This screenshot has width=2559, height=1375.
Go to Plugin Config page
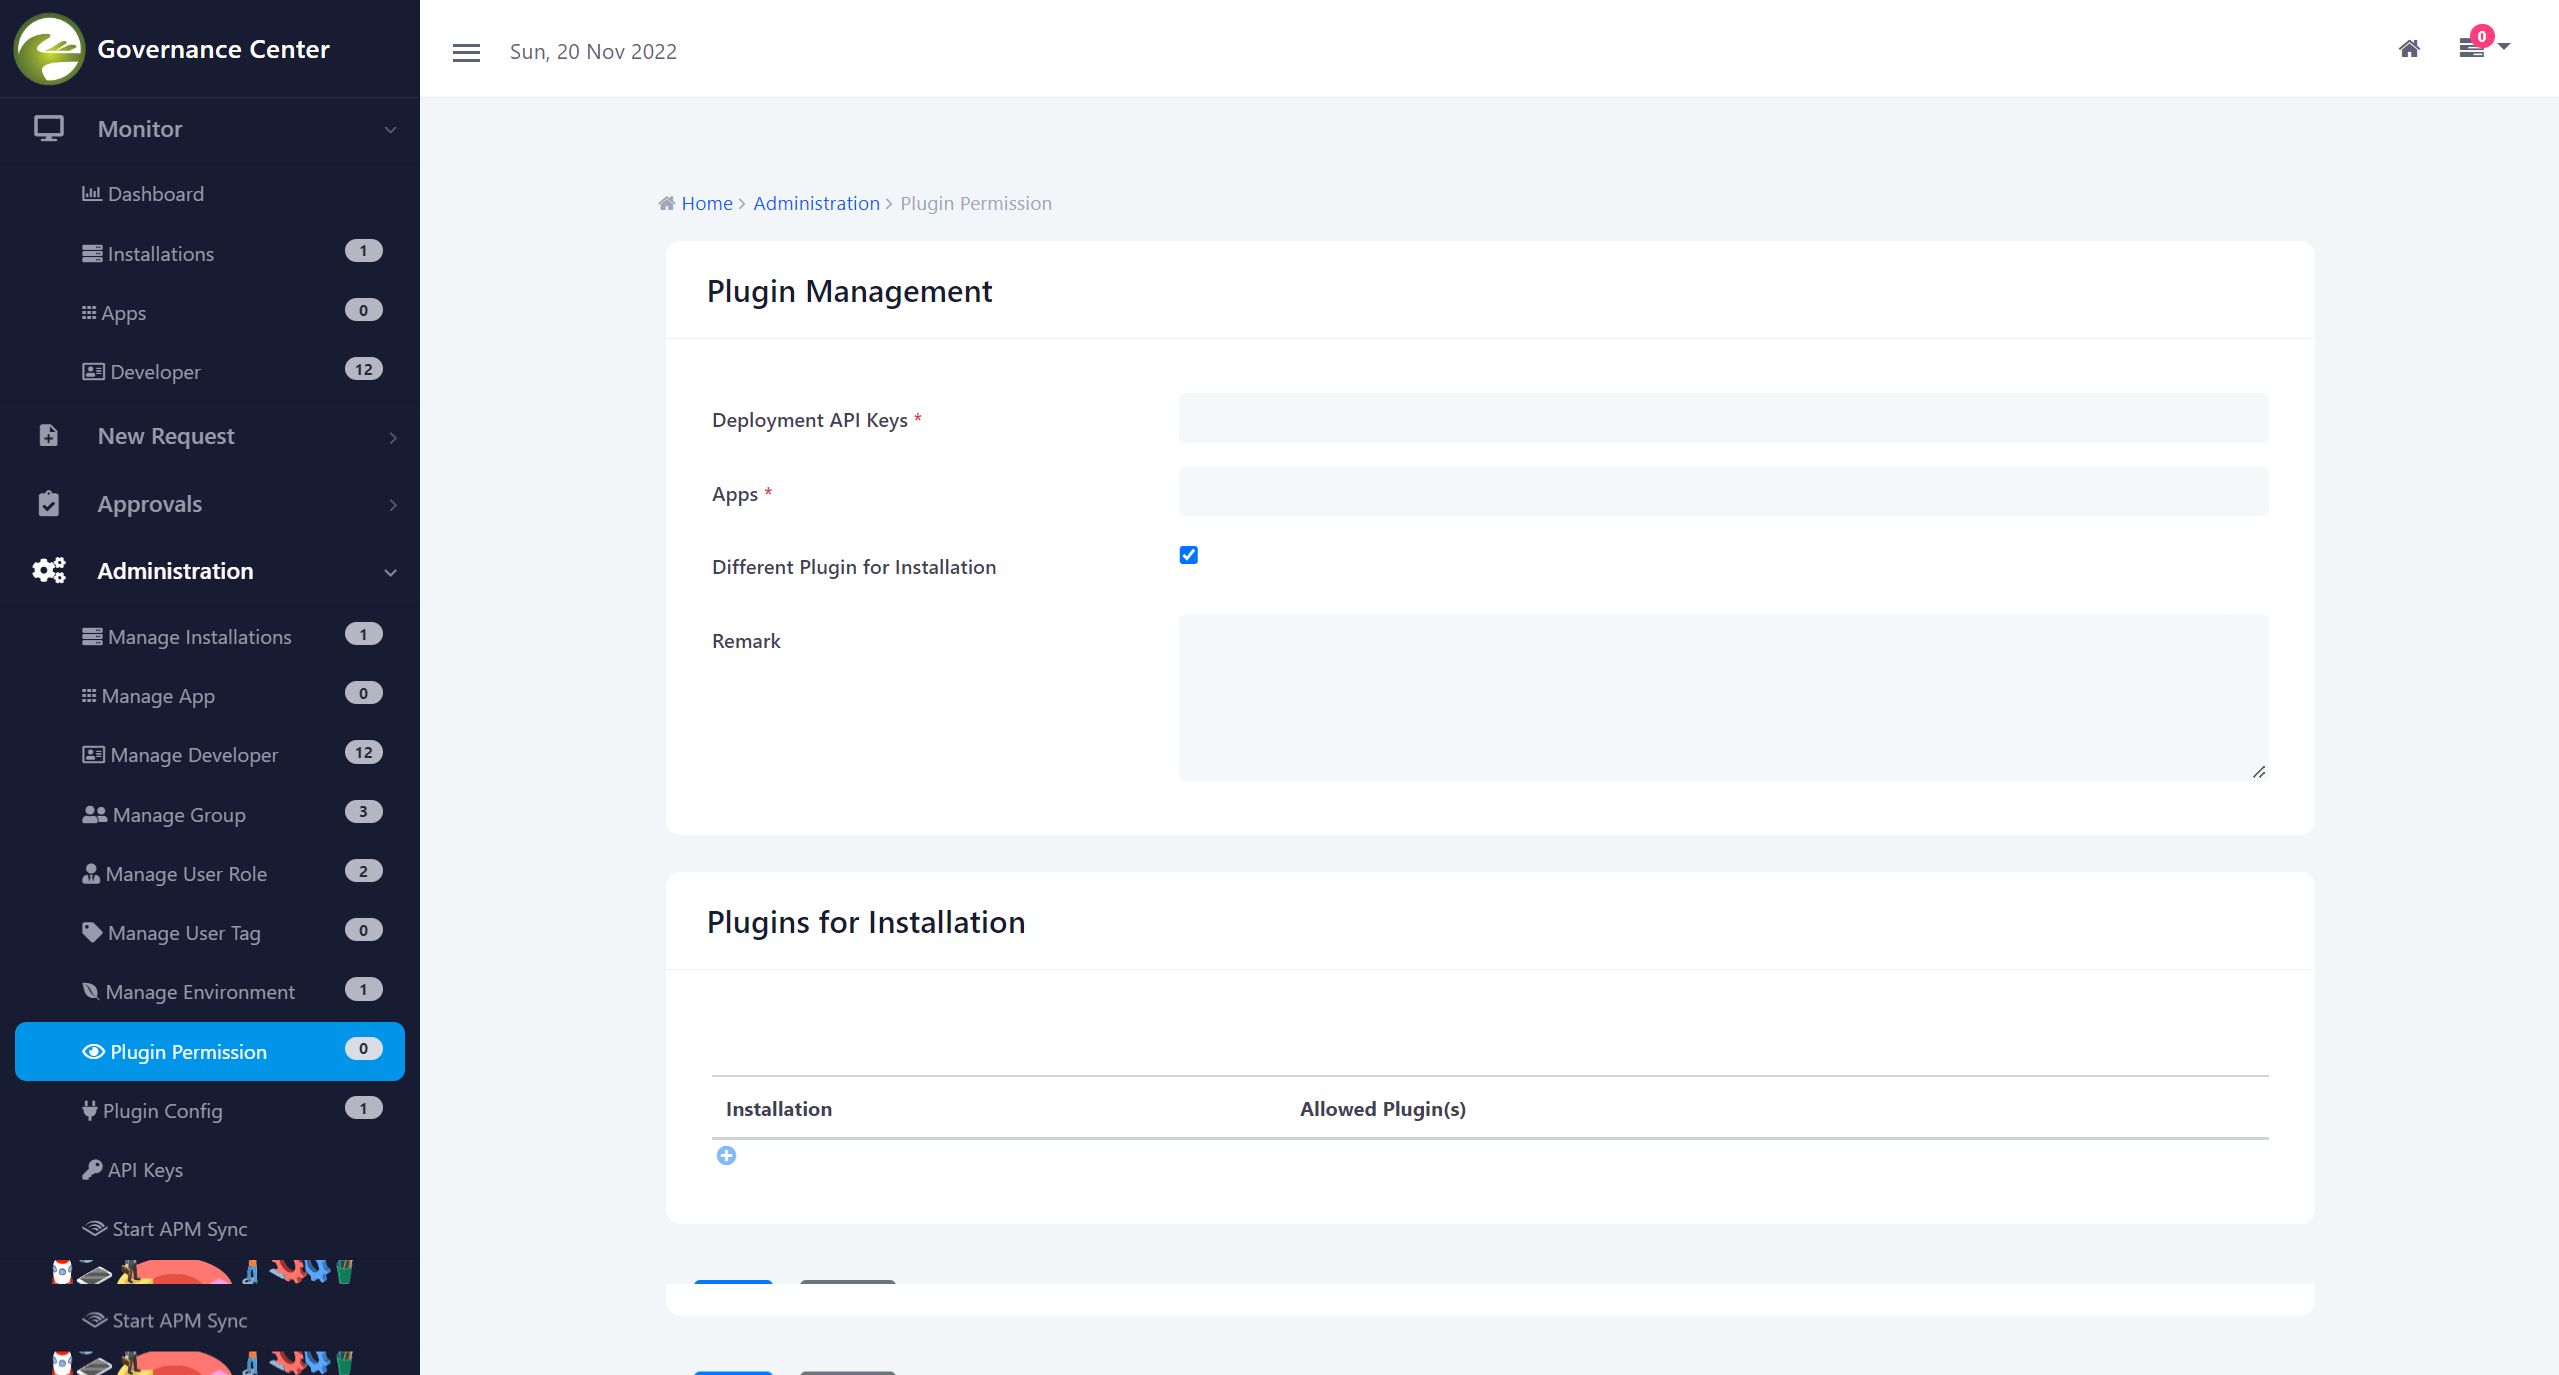tap(162, 1111)
